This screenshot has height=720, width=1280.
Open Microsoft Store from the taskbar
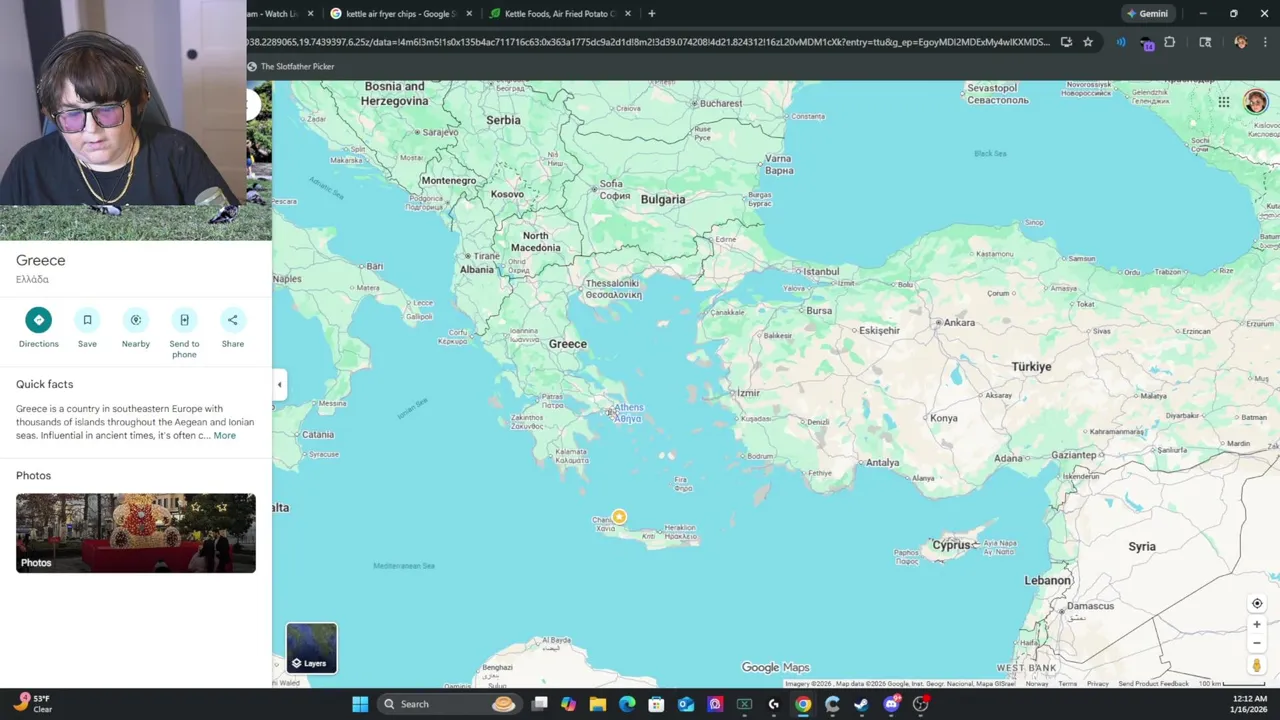click(x=656, y=704)
